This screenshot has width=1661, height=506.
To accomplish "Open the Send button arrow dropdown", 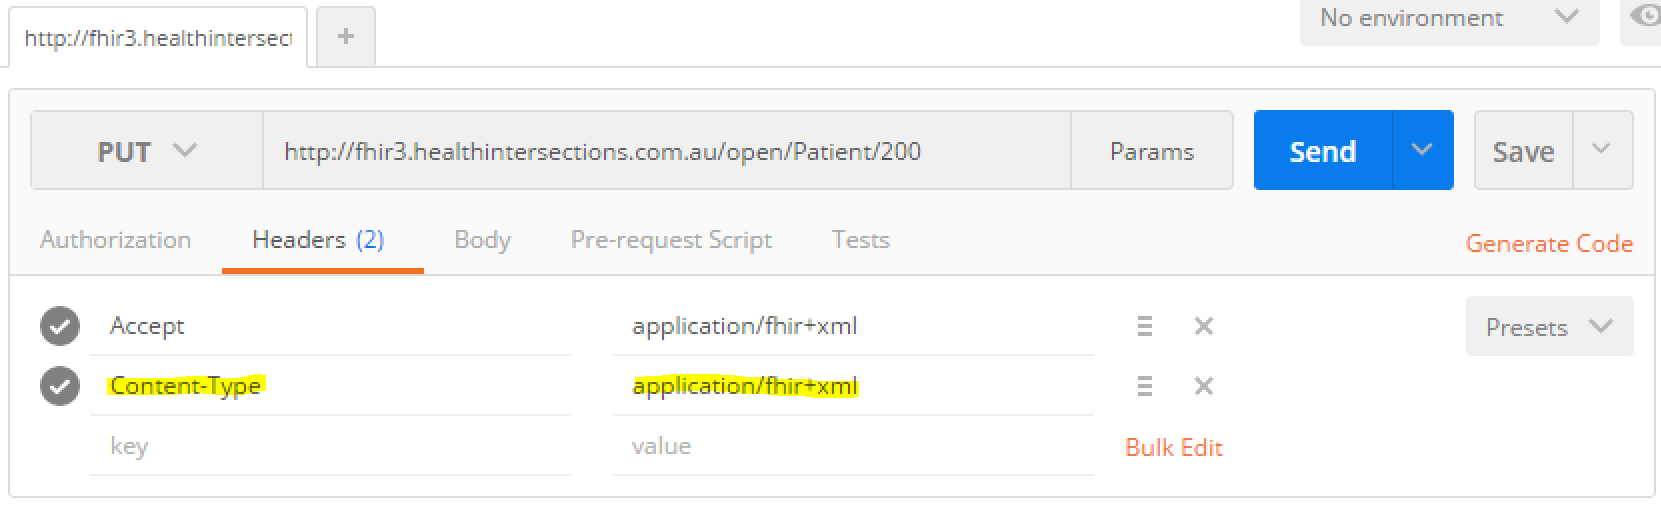I will click(x=1422, y=150).
